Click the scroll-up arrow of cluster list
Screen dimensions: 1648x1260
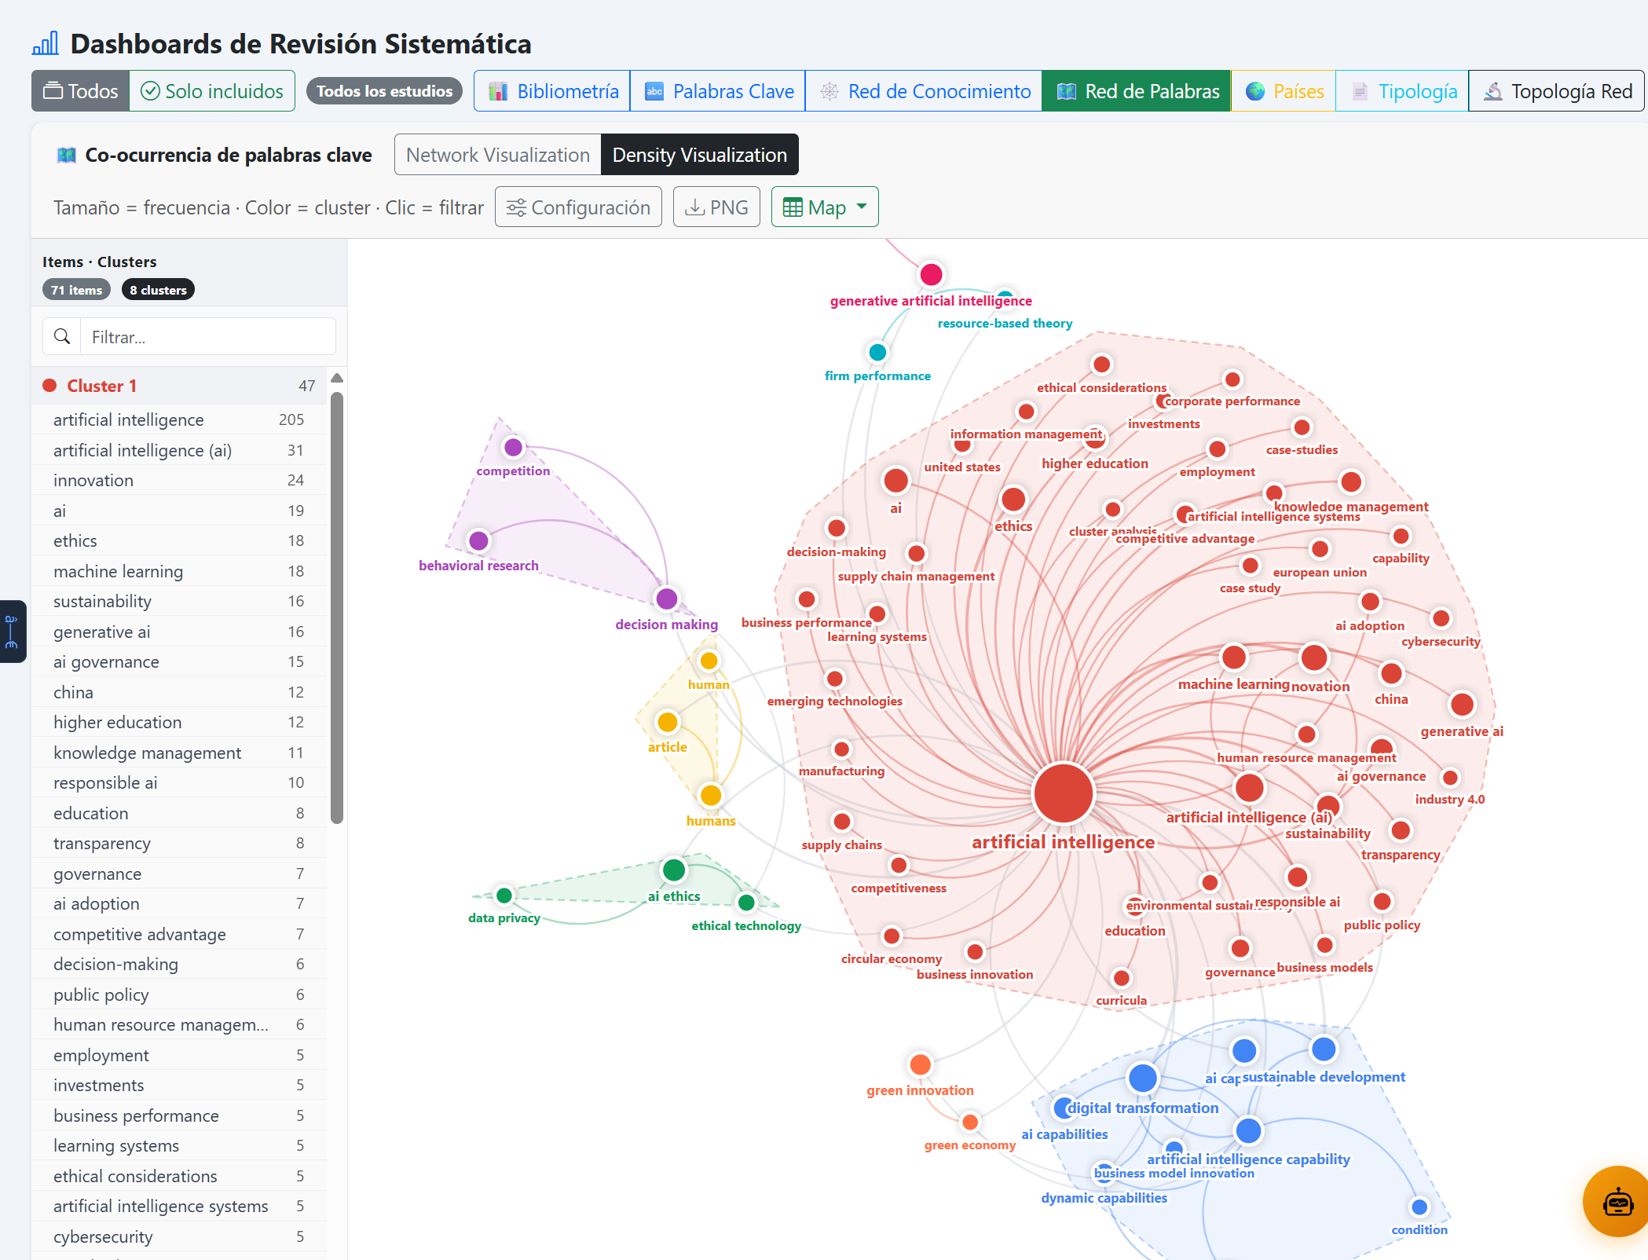pos(337,378)
